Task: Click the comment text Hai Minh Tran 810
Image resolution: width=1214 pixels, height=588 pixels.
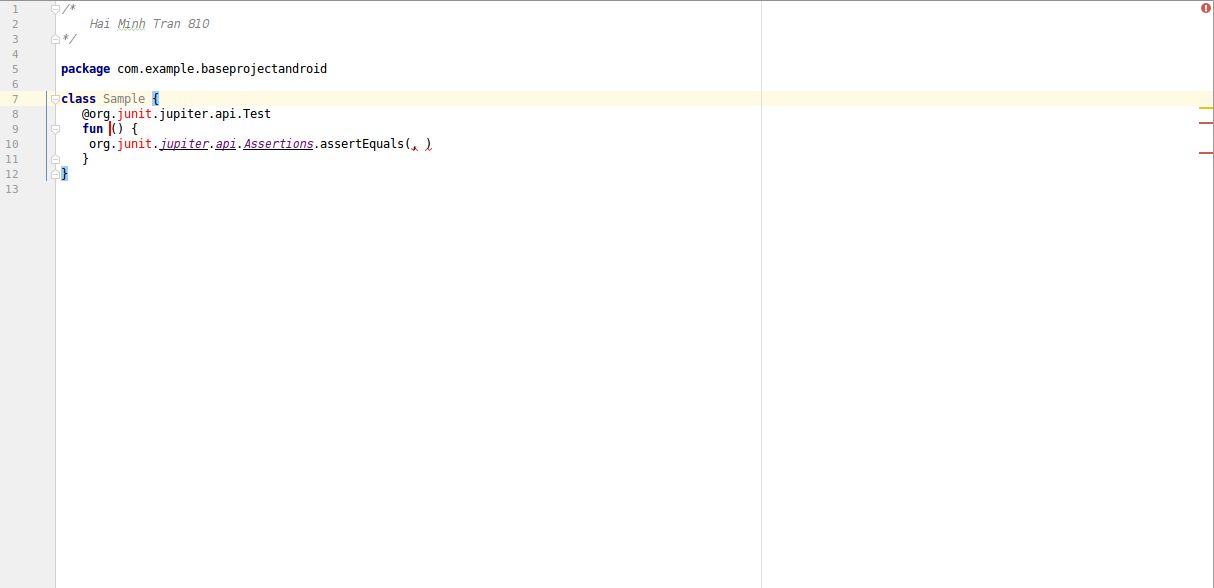Action: (149, 24)
